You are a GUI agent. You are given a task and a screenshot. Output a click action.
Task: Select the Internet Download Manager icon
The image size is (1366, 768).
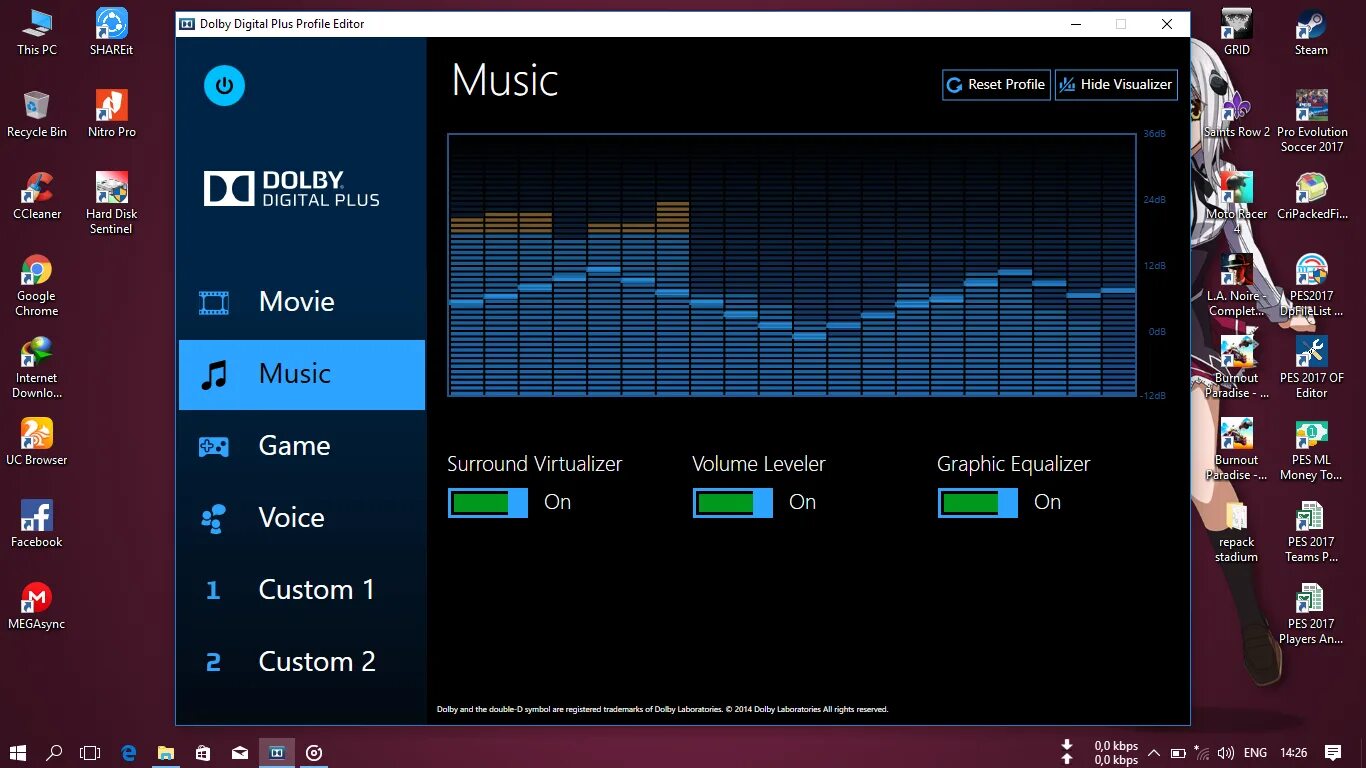tap(37, 367)
